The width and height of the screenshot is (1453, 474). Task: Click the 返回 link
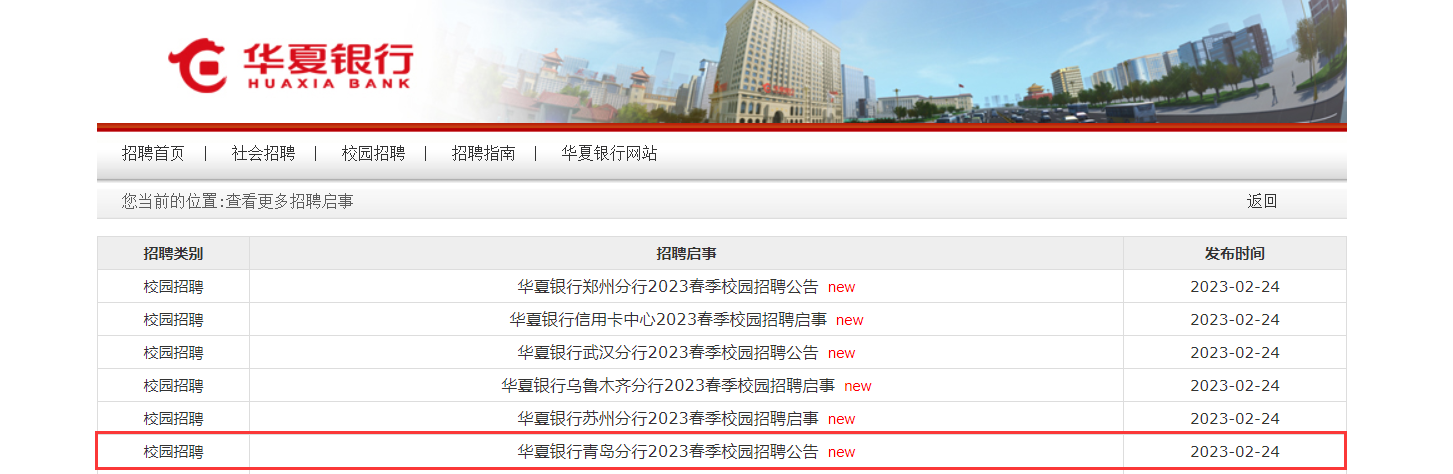tap(1261, 201)
